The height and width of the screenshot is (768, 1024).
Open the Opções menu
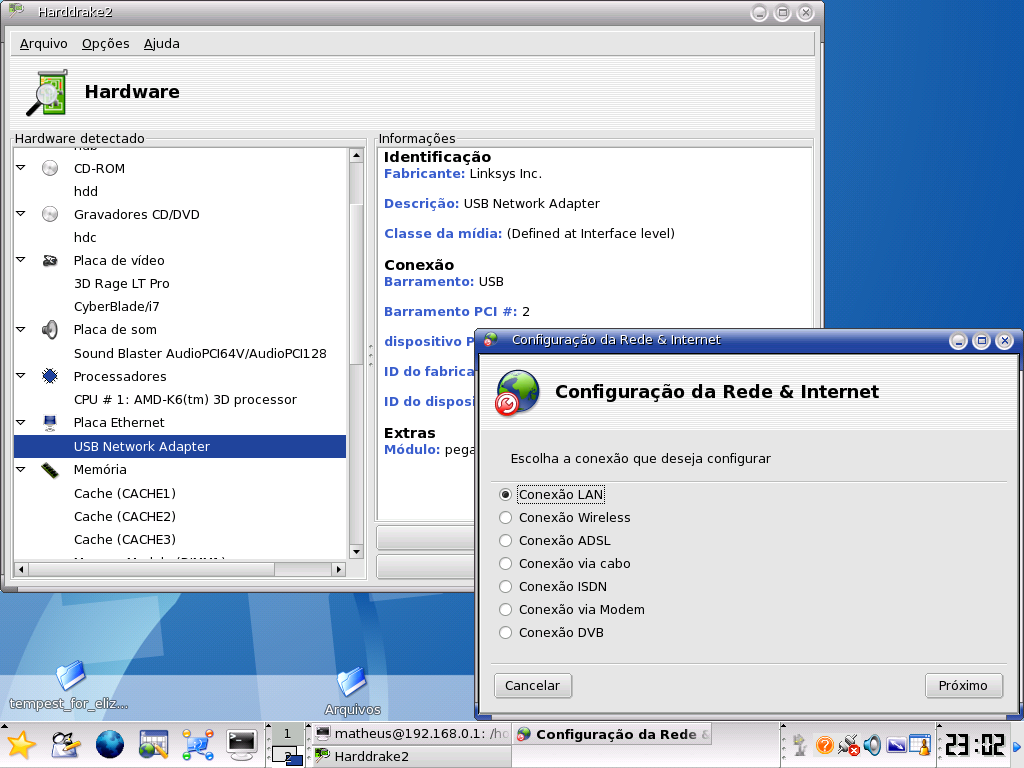(x=106, y=44)
